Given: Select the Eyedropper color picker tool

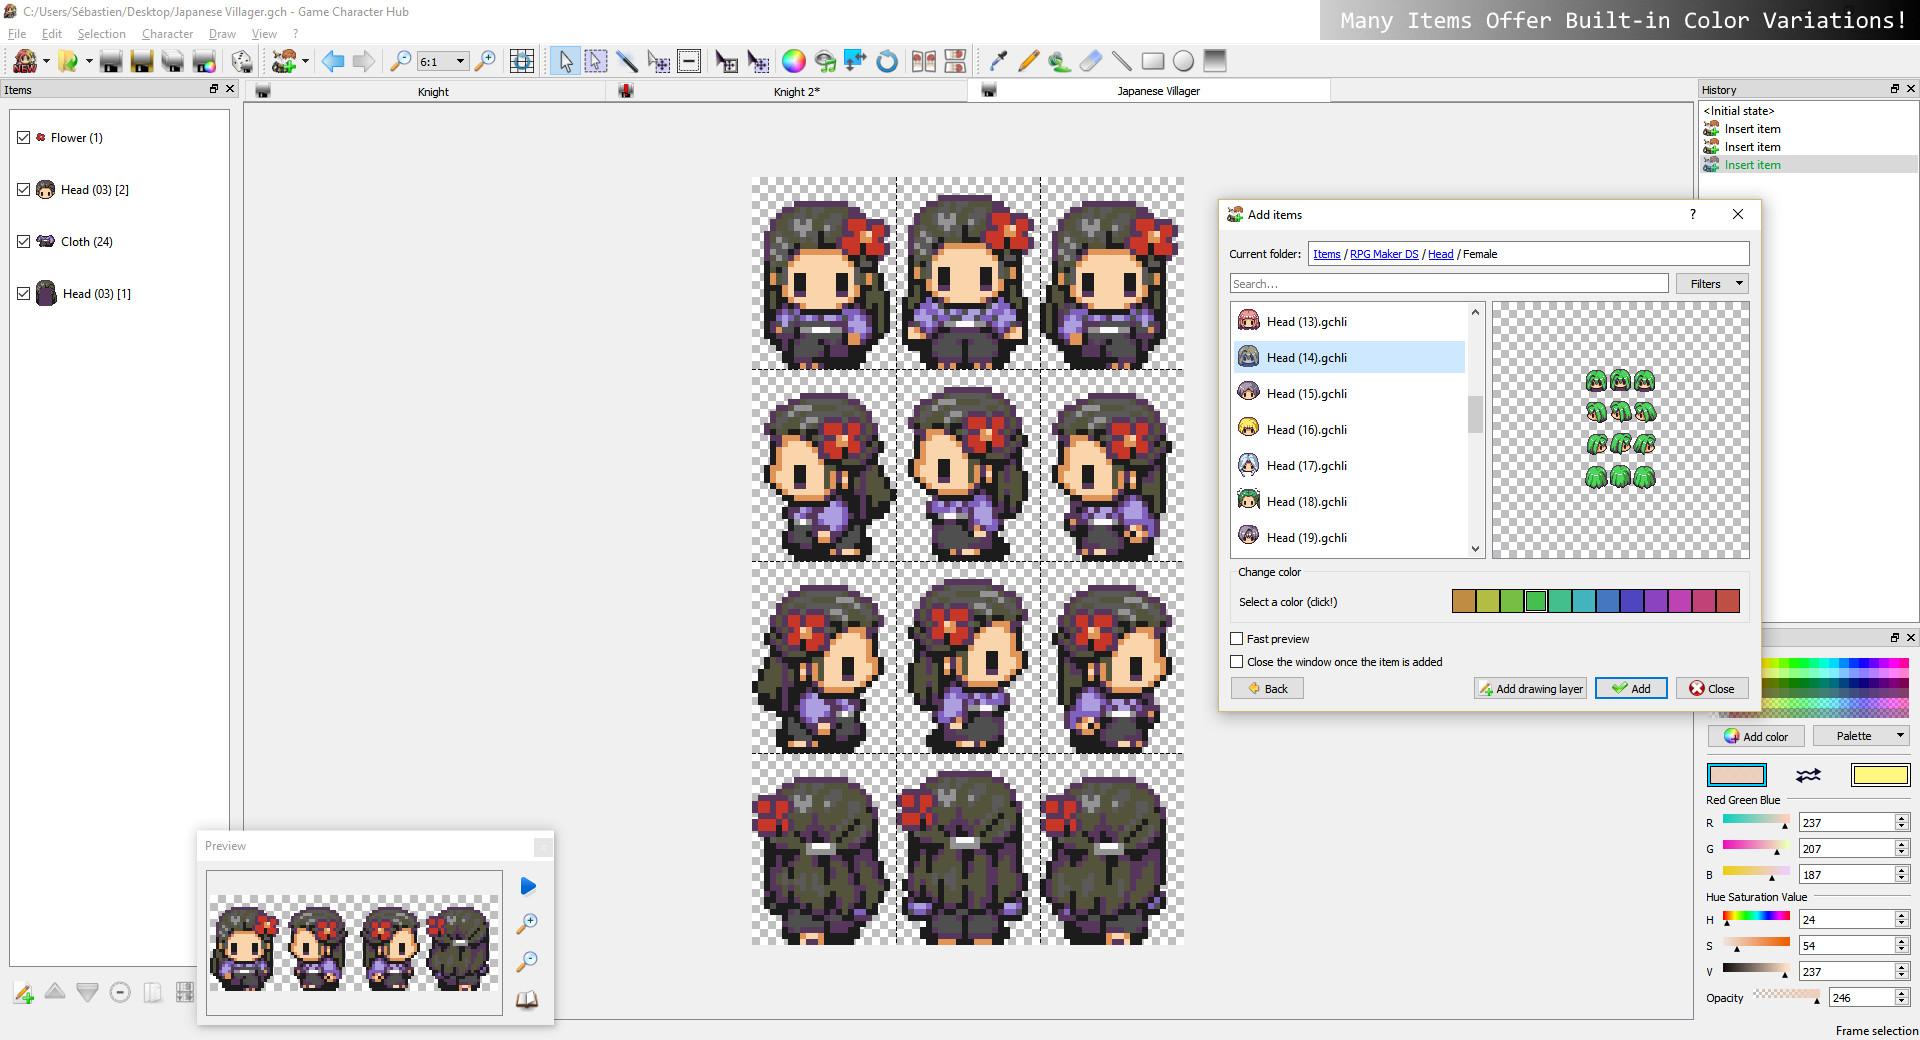Looking at the screenshot, I should point(997,61).
